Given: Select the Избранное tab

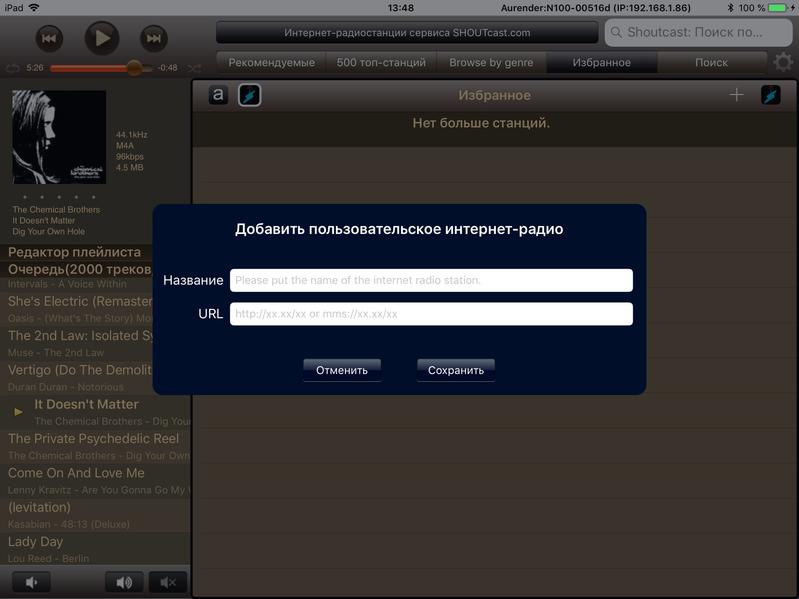Looking at the screenshot, I should (601, 63).
